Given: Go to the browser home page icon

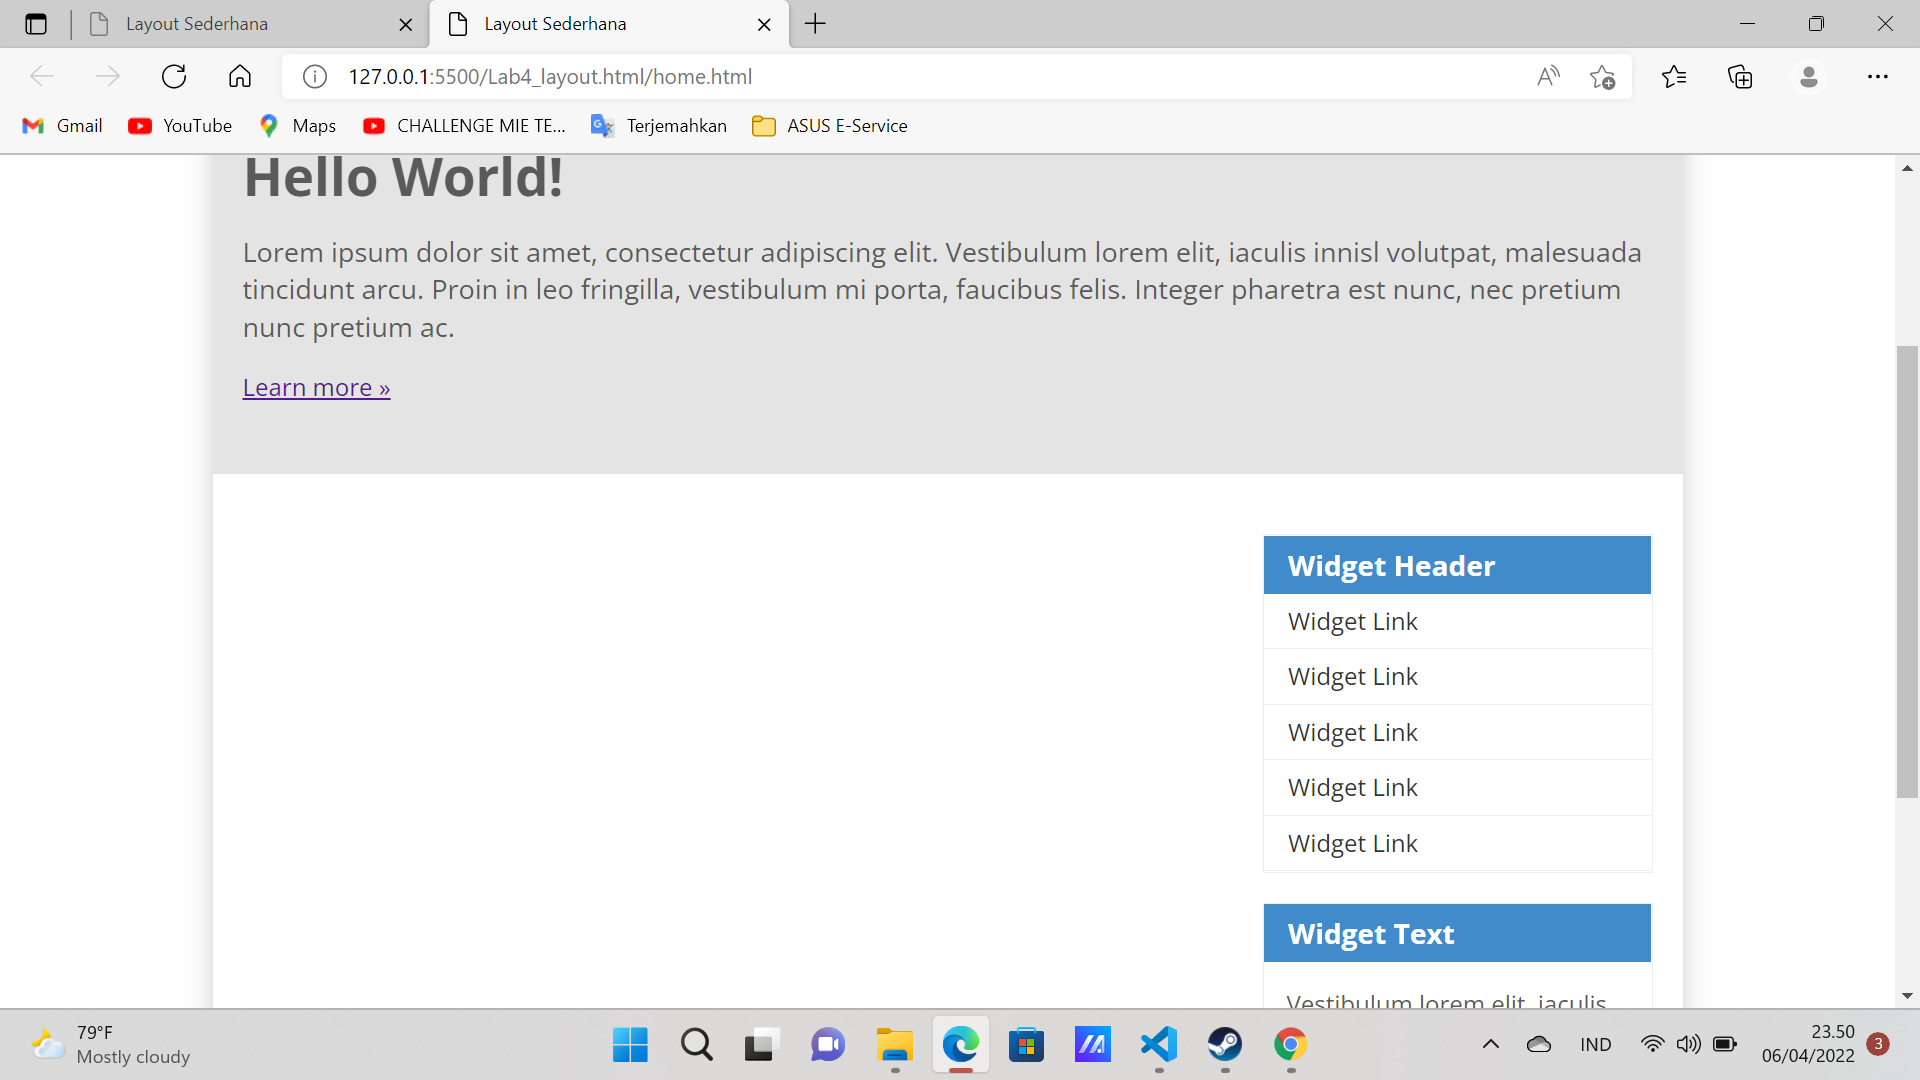Looking at the screenshot, I should pyautogui.click(x=240, y=77).
